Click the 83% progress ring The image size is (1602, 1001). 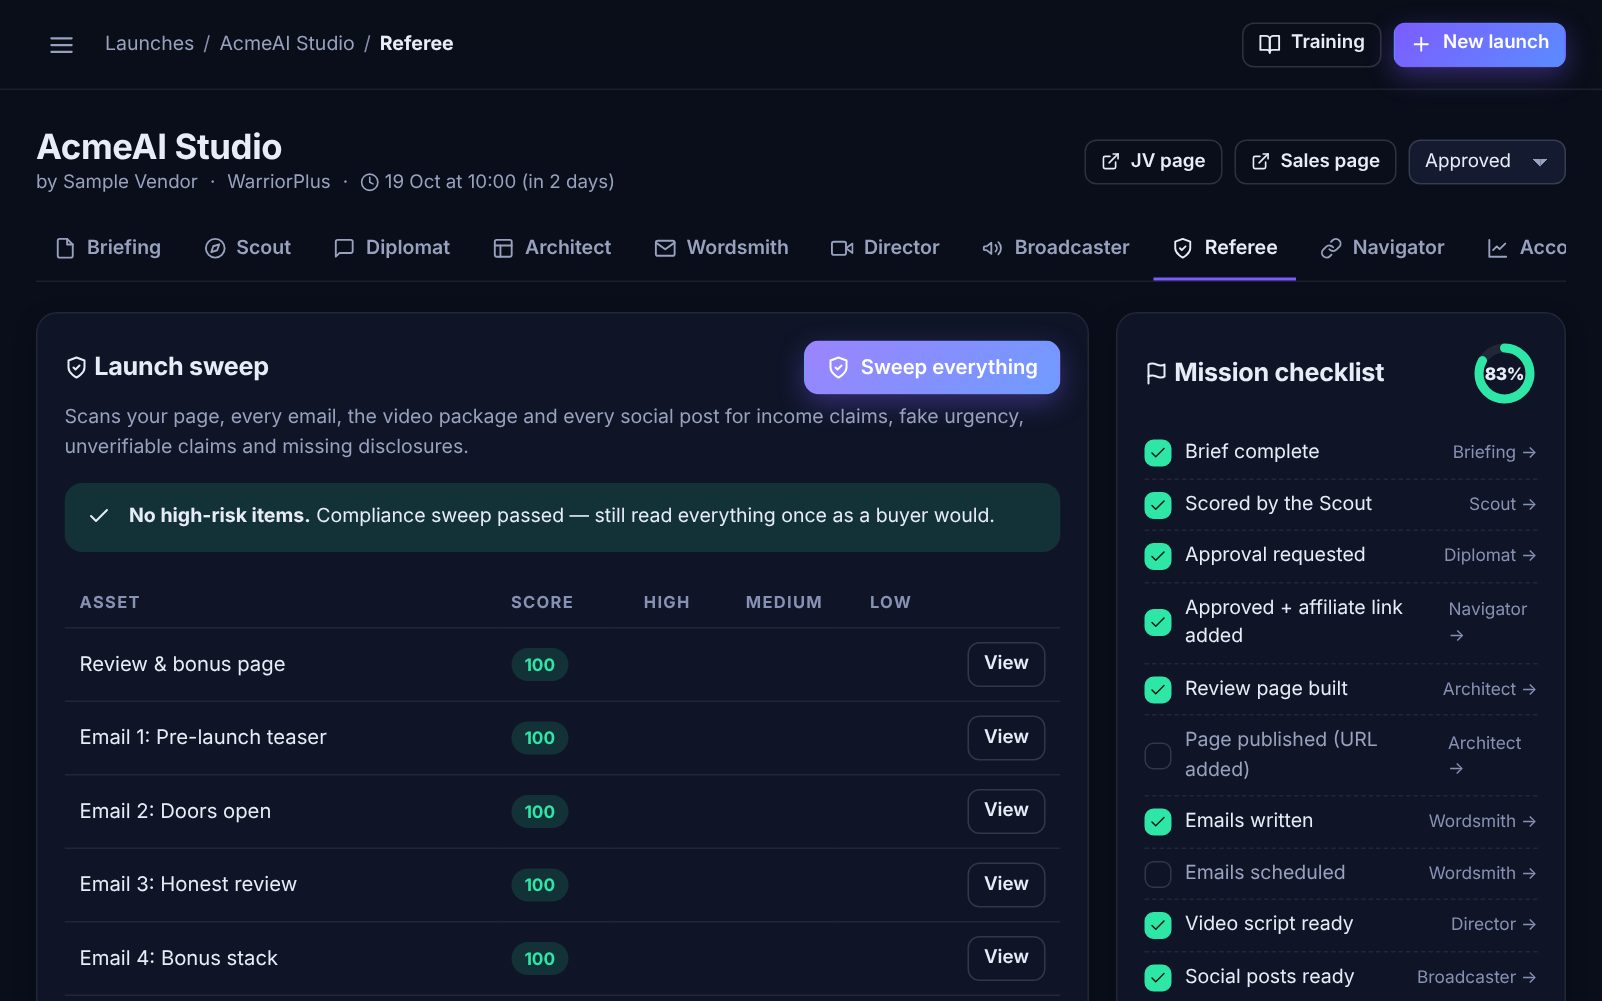(1503, 374)
